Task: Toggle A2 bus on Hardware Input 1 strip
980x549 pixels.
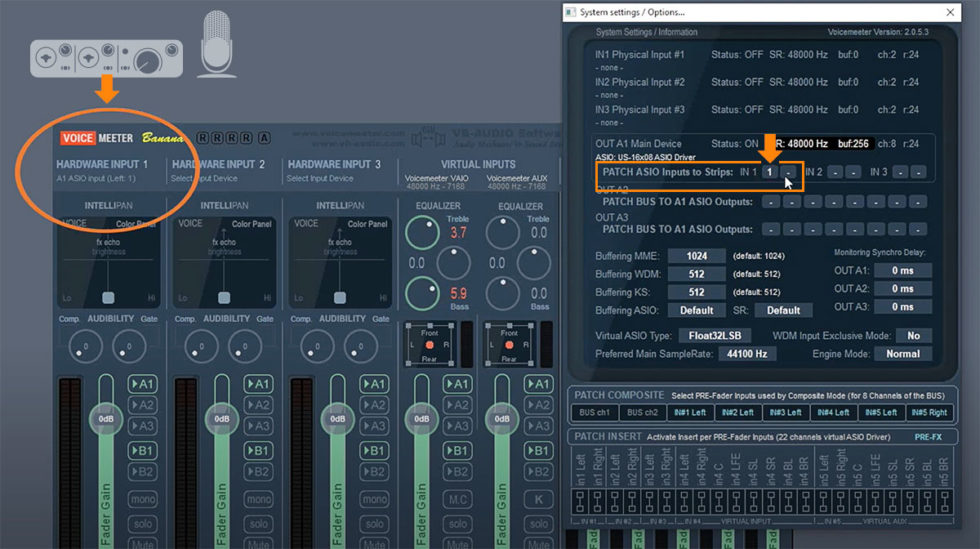Action: point(142,405)
